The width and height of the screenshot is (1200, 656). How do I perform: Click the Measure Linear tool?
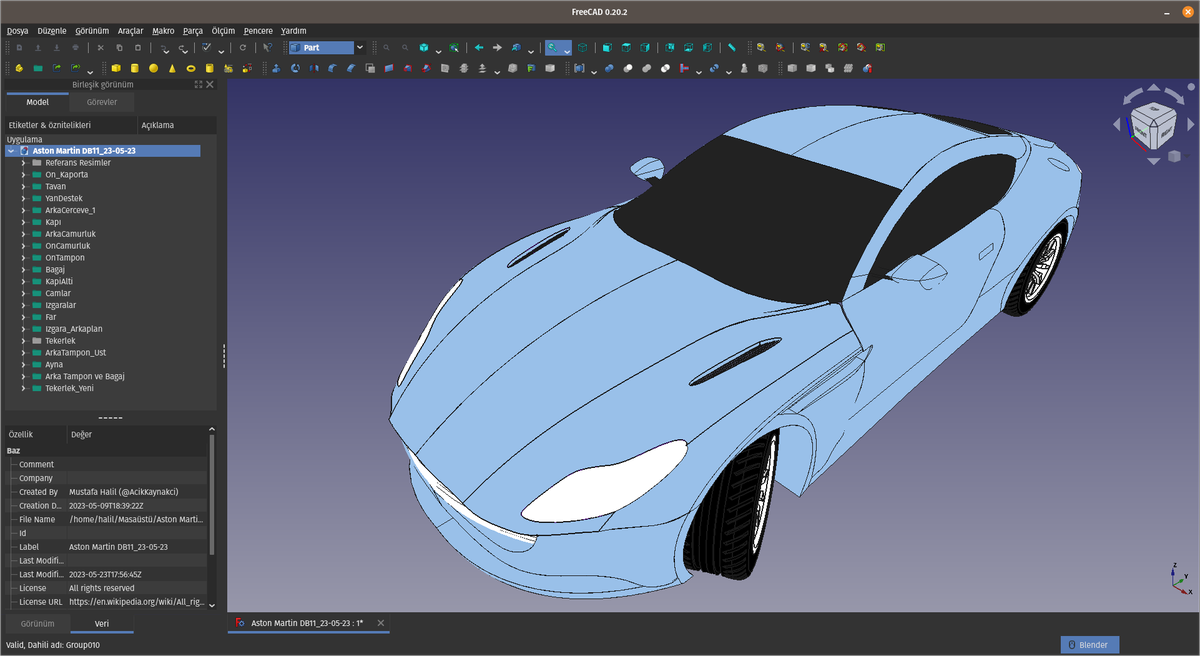pos(761,47)
